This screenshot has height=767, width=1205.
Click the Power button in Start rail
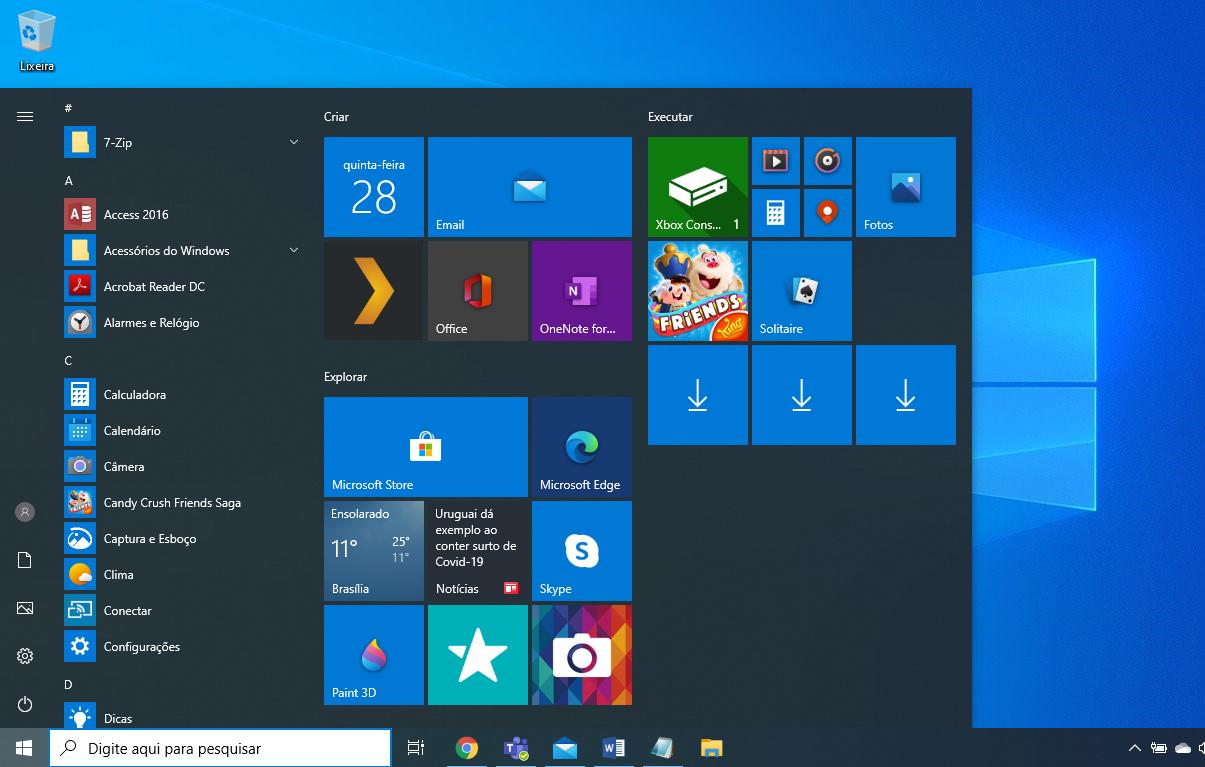25,704
